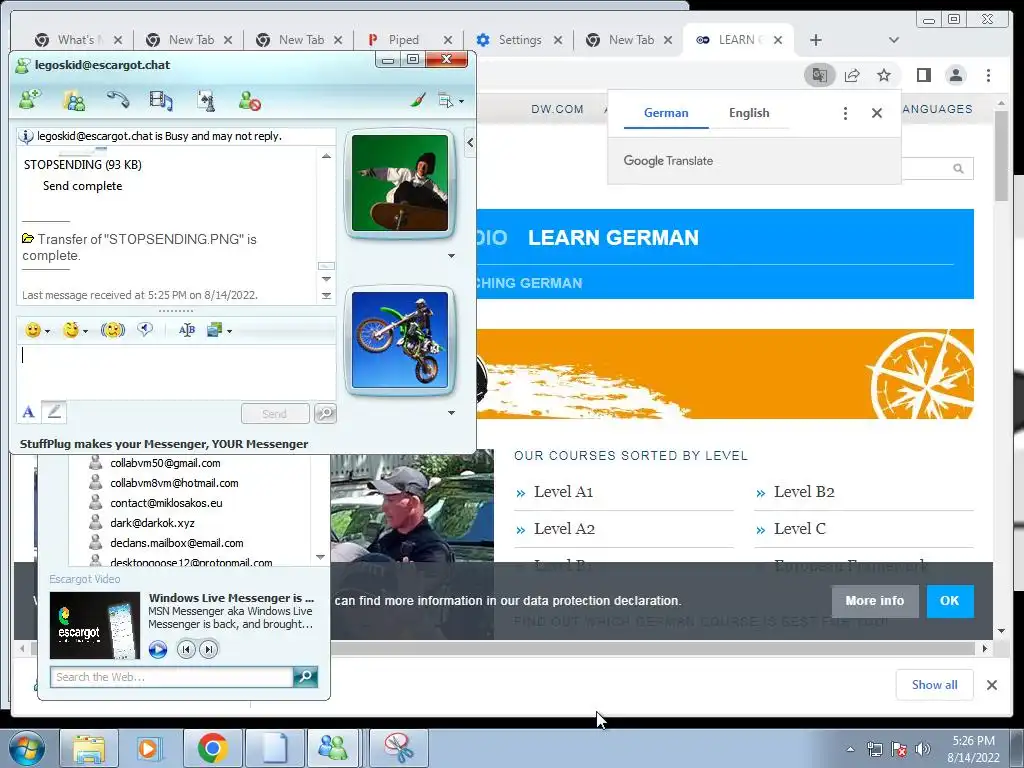Click the Google Translate icon in address bar
Image resolution: width=1024 pixels, height=768 pixels.
(x=819, y=75)
